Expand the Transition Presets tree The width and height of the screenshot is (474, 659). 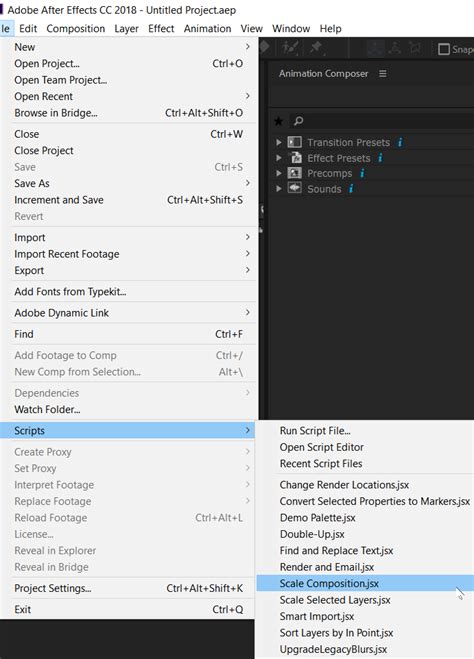tap(278, 142)
